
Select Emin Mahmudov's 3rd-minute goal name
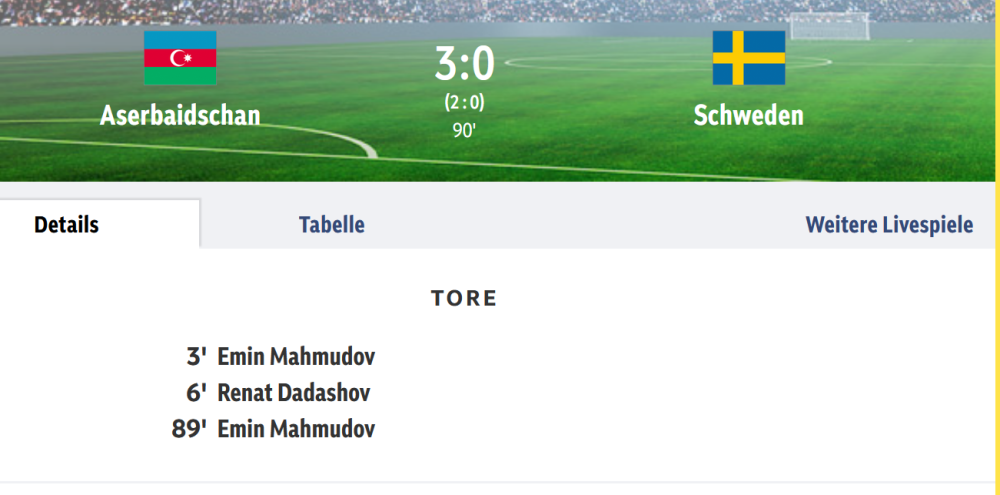pyautogui.click(x=296, y=356)
